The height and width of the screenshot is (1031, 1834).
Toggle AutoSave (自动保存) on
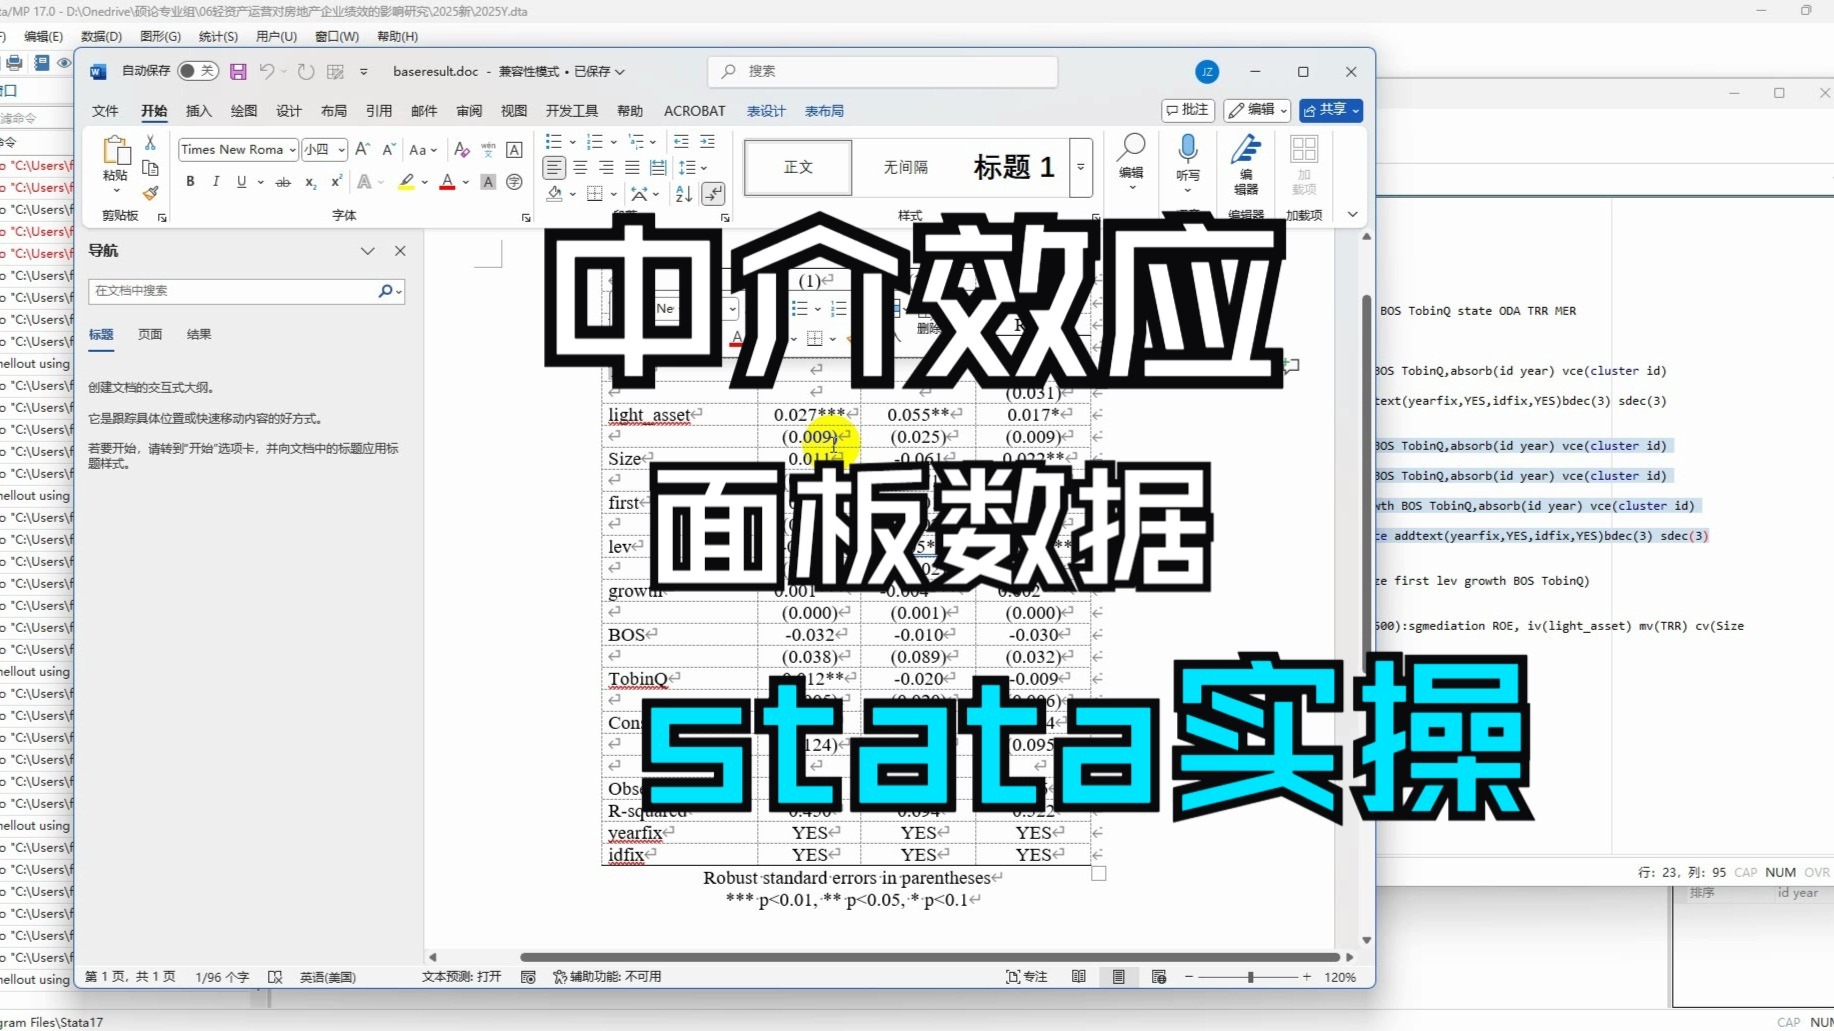[197, 70]
